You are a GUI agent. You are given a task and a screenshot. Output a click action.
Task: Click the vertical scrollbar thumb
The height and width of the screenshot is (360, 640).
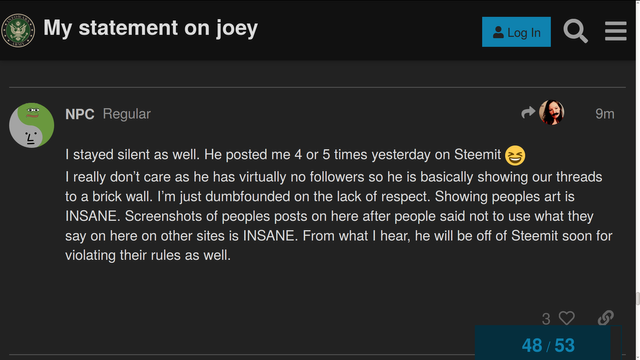638,299
